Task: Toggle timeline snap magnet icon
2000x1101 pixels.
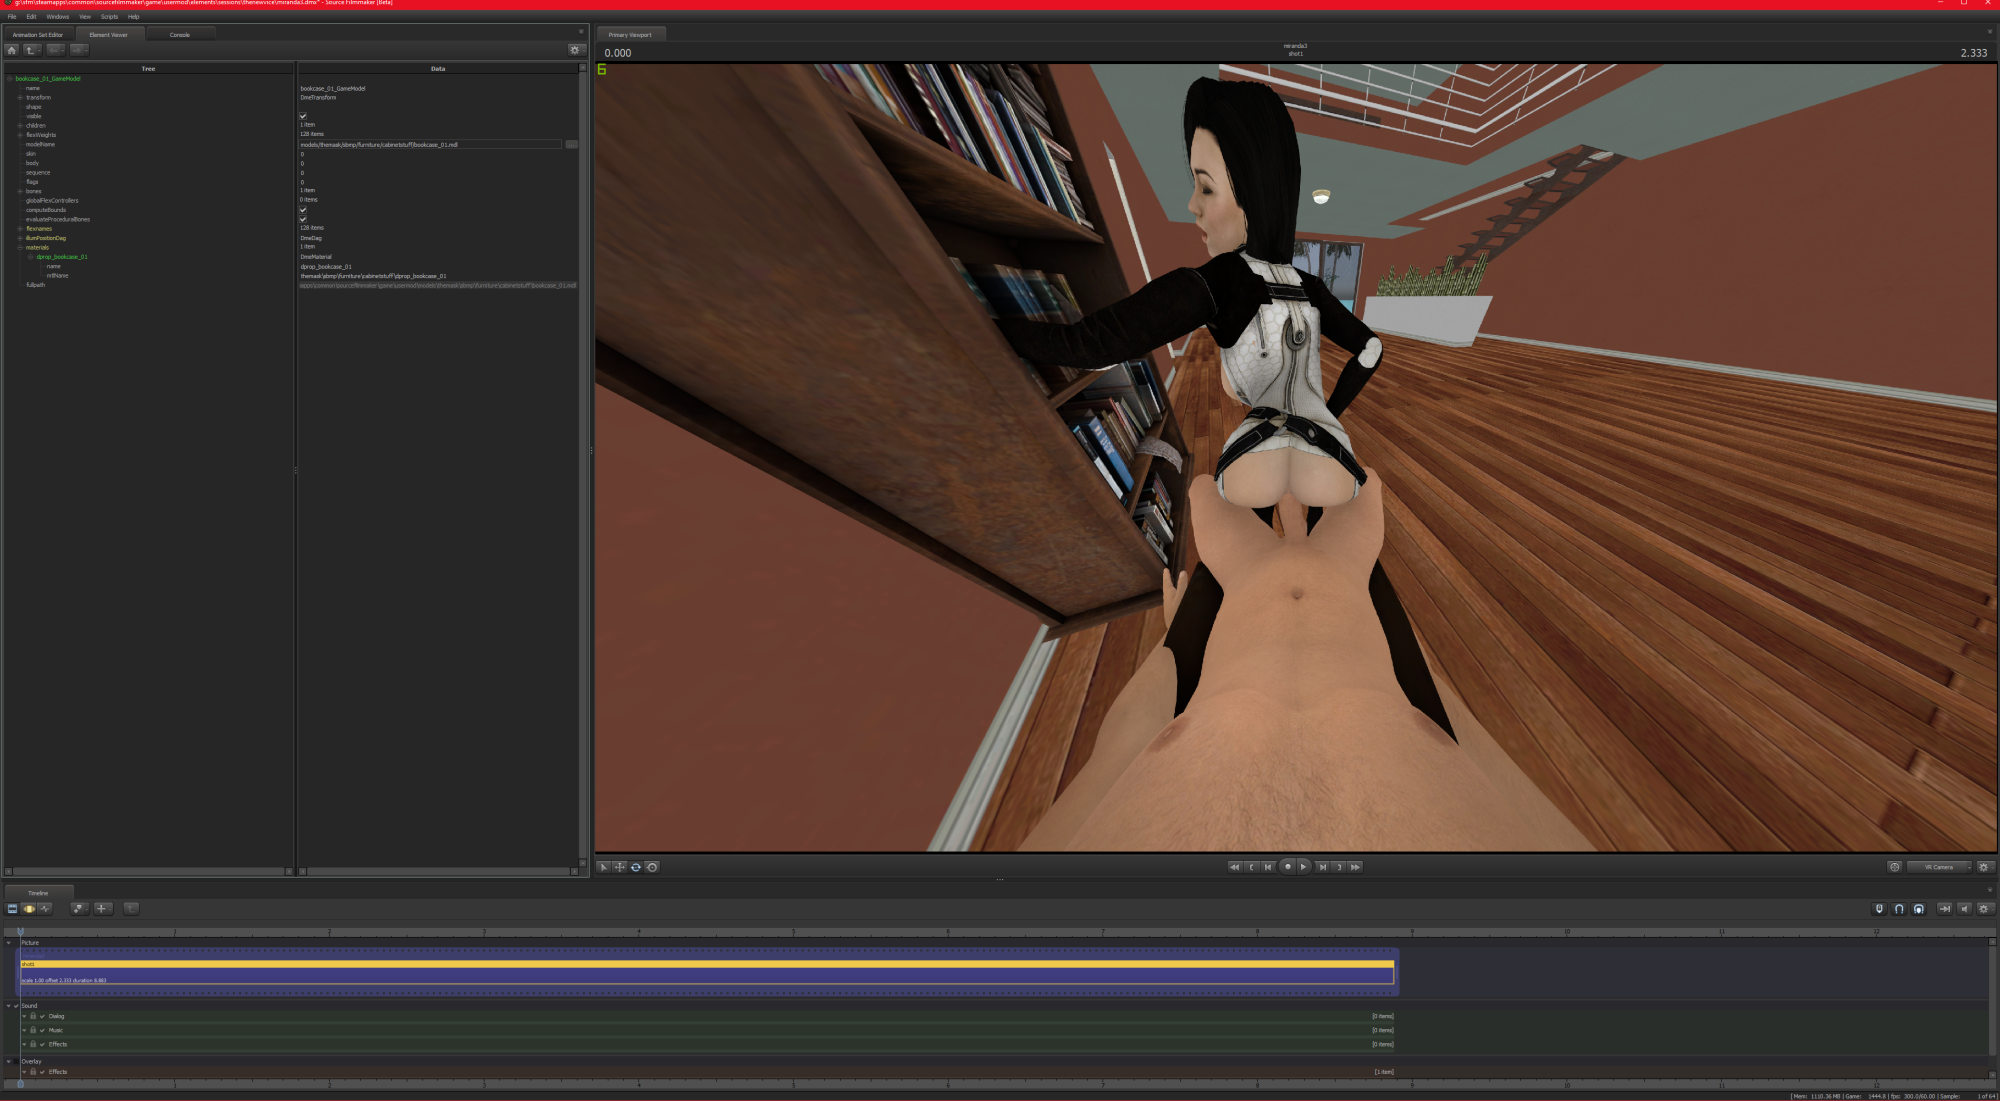Action: pyautogui.click(x=1899, y=909)
